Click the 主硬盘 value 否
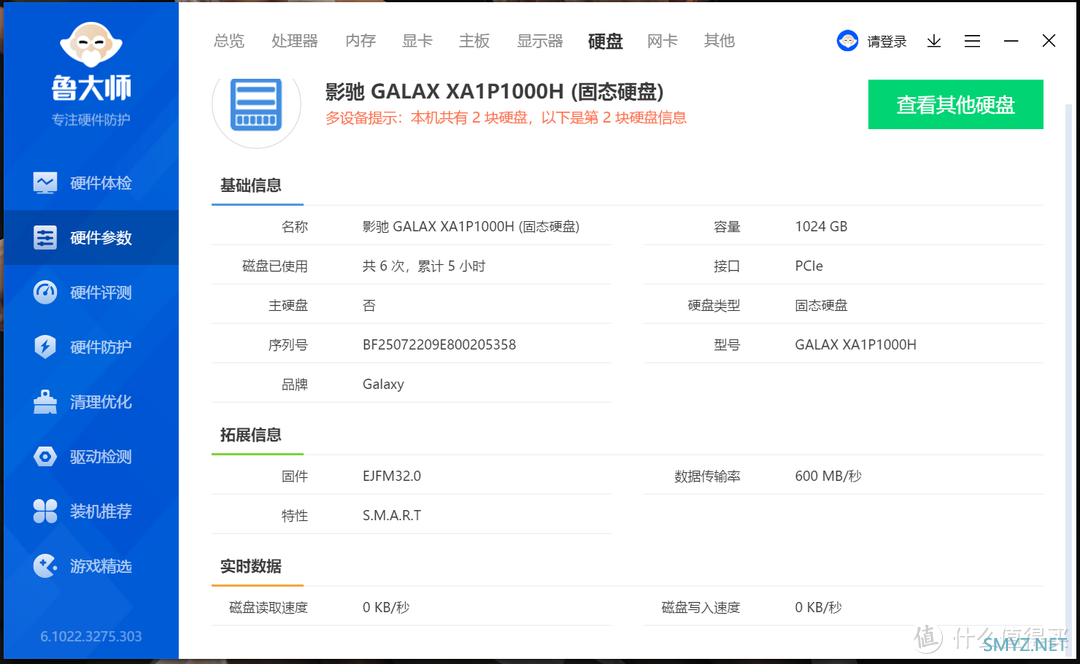 point(369,305)
